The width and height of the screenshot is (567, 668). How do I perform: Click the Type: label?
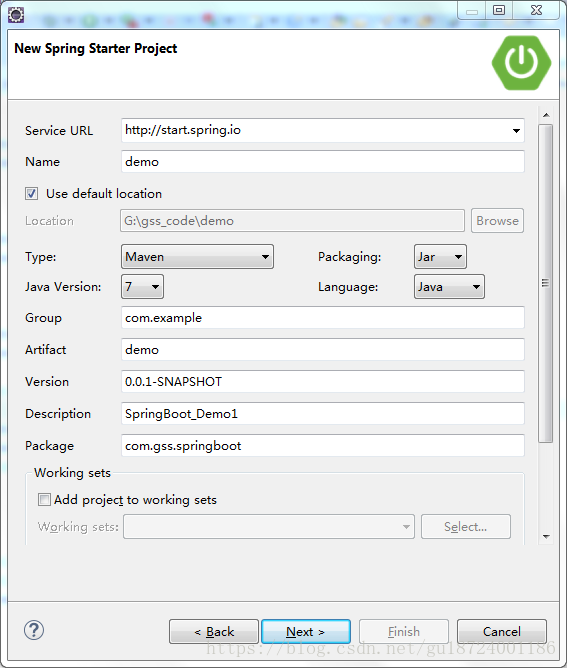(x=40, y=257)
